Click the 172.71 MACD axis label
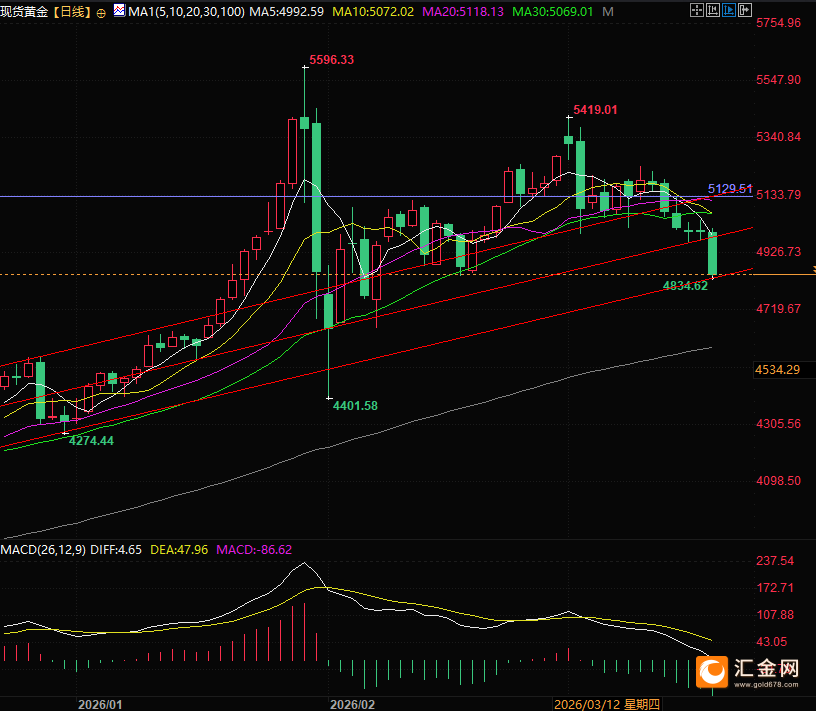Viewport: 816px width, 711px height. (775, 588)
